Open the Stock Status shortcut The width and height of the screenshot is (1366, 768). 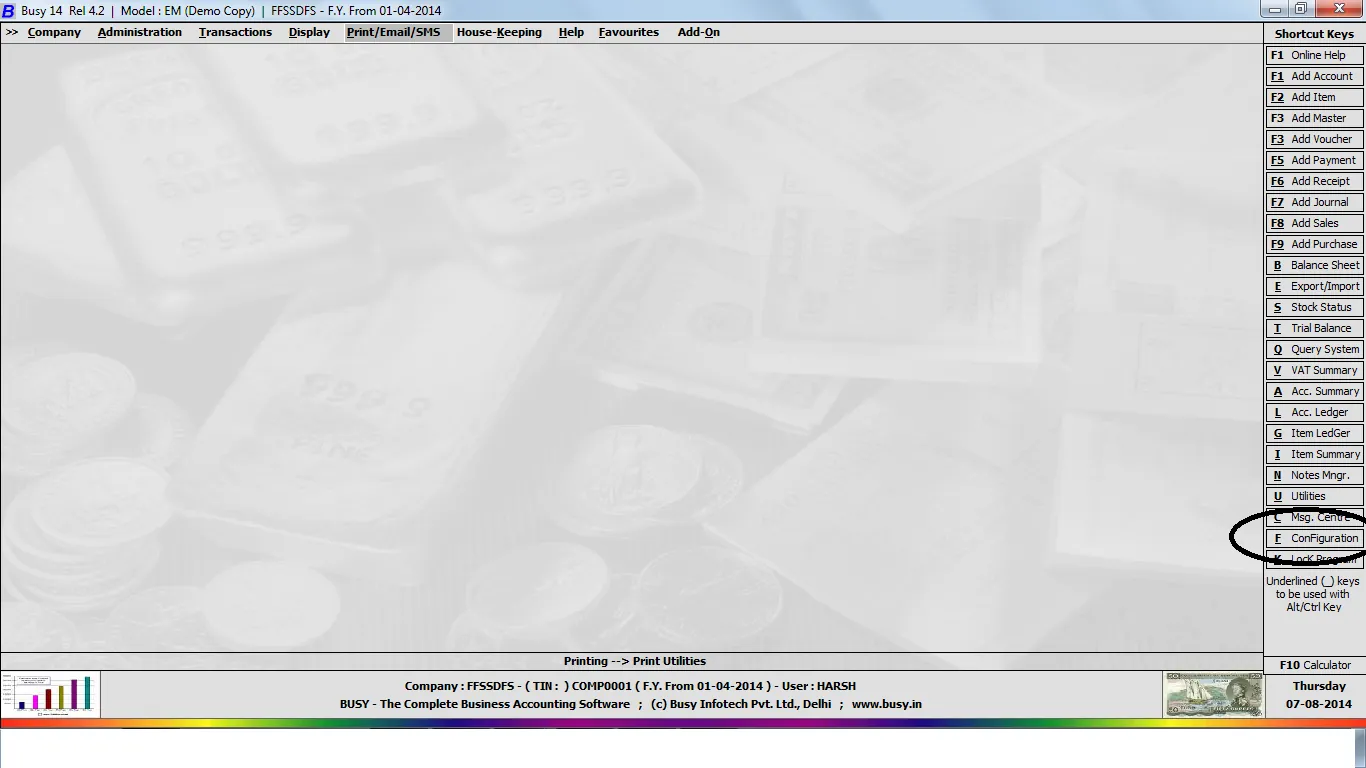pos(1314,307)
